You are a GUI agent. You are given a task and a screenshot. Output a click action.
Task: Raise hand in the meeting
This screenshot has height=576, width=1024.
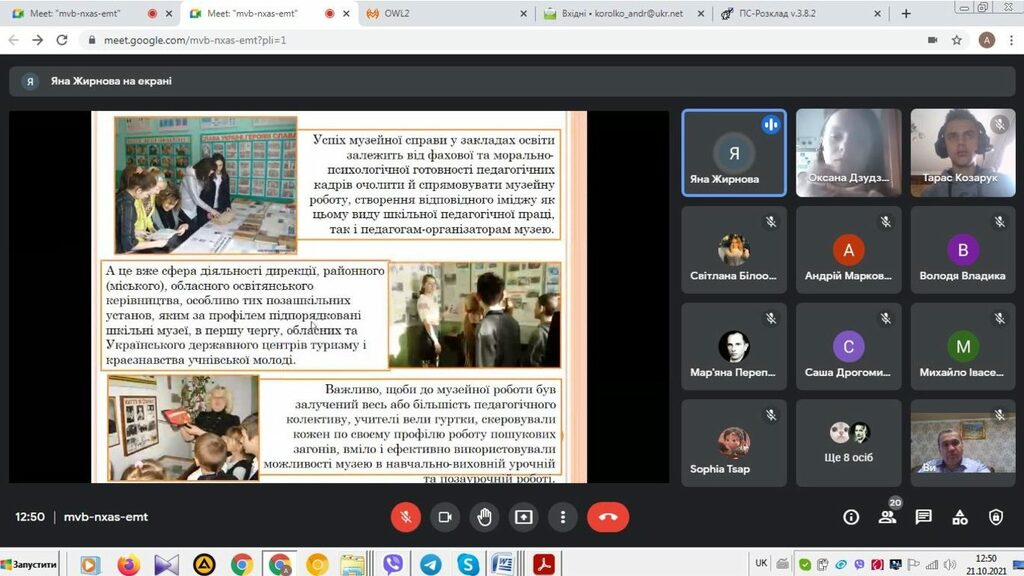coord(484,517)
